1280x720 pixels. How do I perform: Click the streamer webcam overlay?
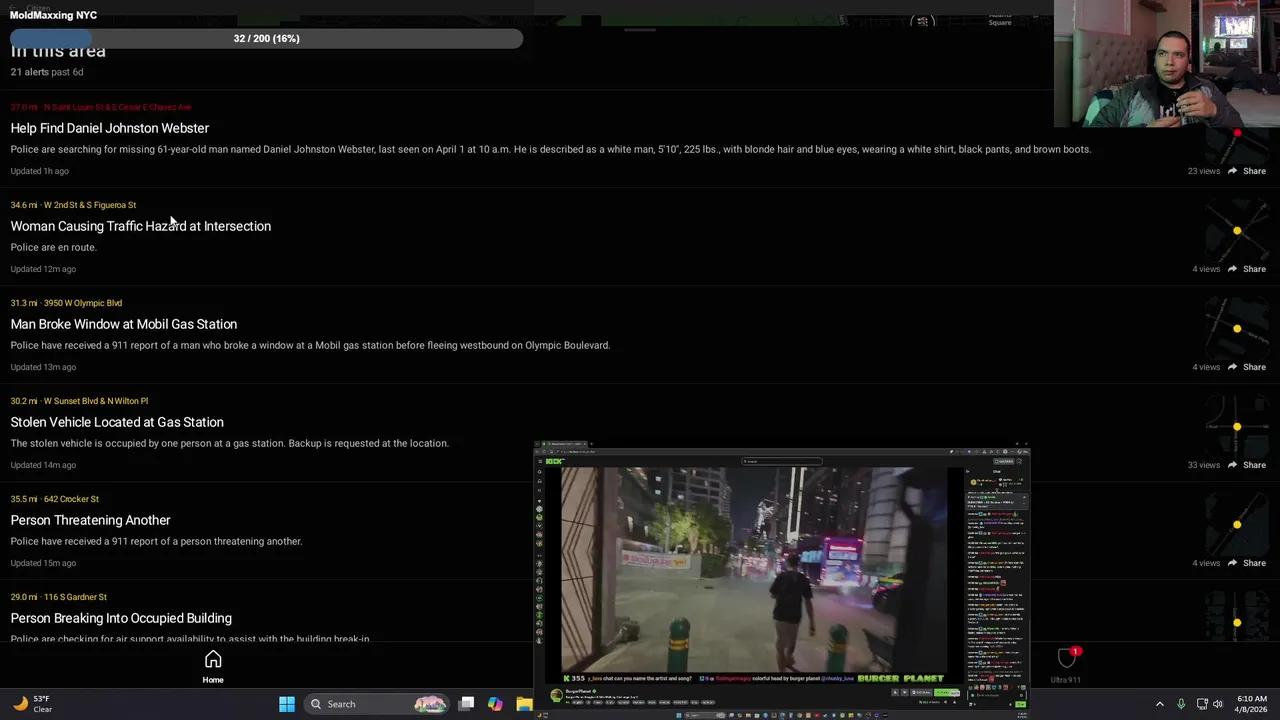click(1167, 64)
